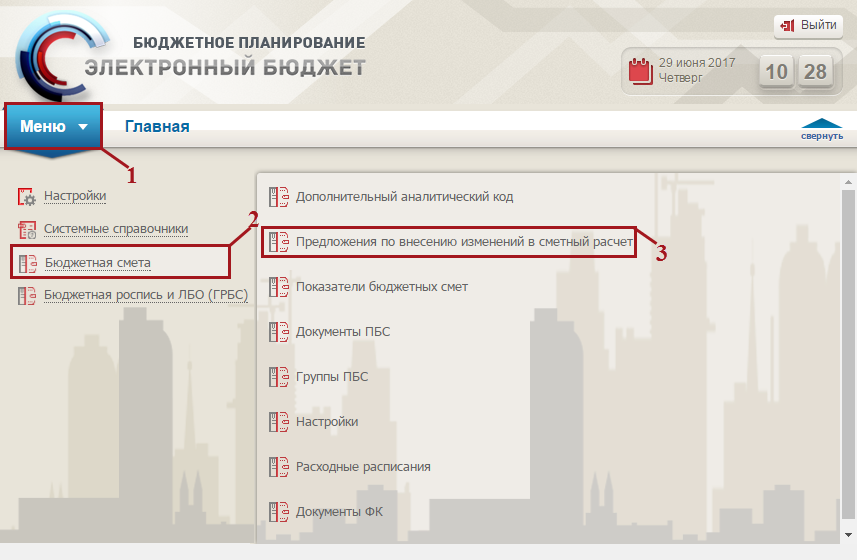
Task: Click the red calendar icon
Action: pyautogui.click(x=640, y=70)
